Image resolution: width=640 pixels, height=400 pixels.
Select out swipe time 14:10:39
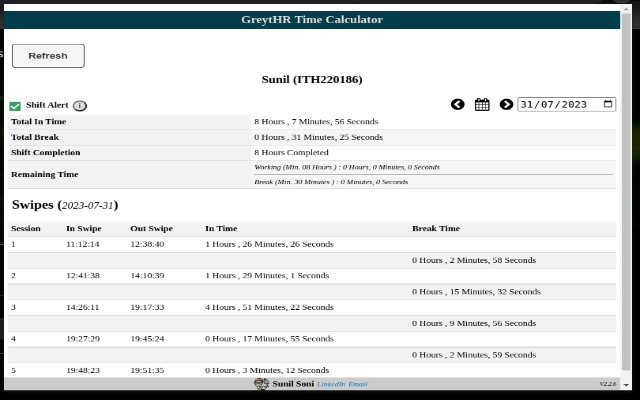pos(147,276)
